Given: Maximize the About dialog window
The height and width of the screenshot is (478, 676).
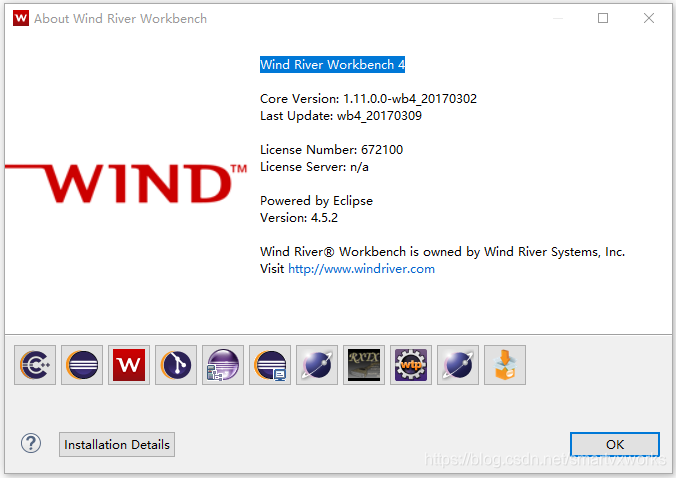Looking at the screenshot, I should (603, 18).
